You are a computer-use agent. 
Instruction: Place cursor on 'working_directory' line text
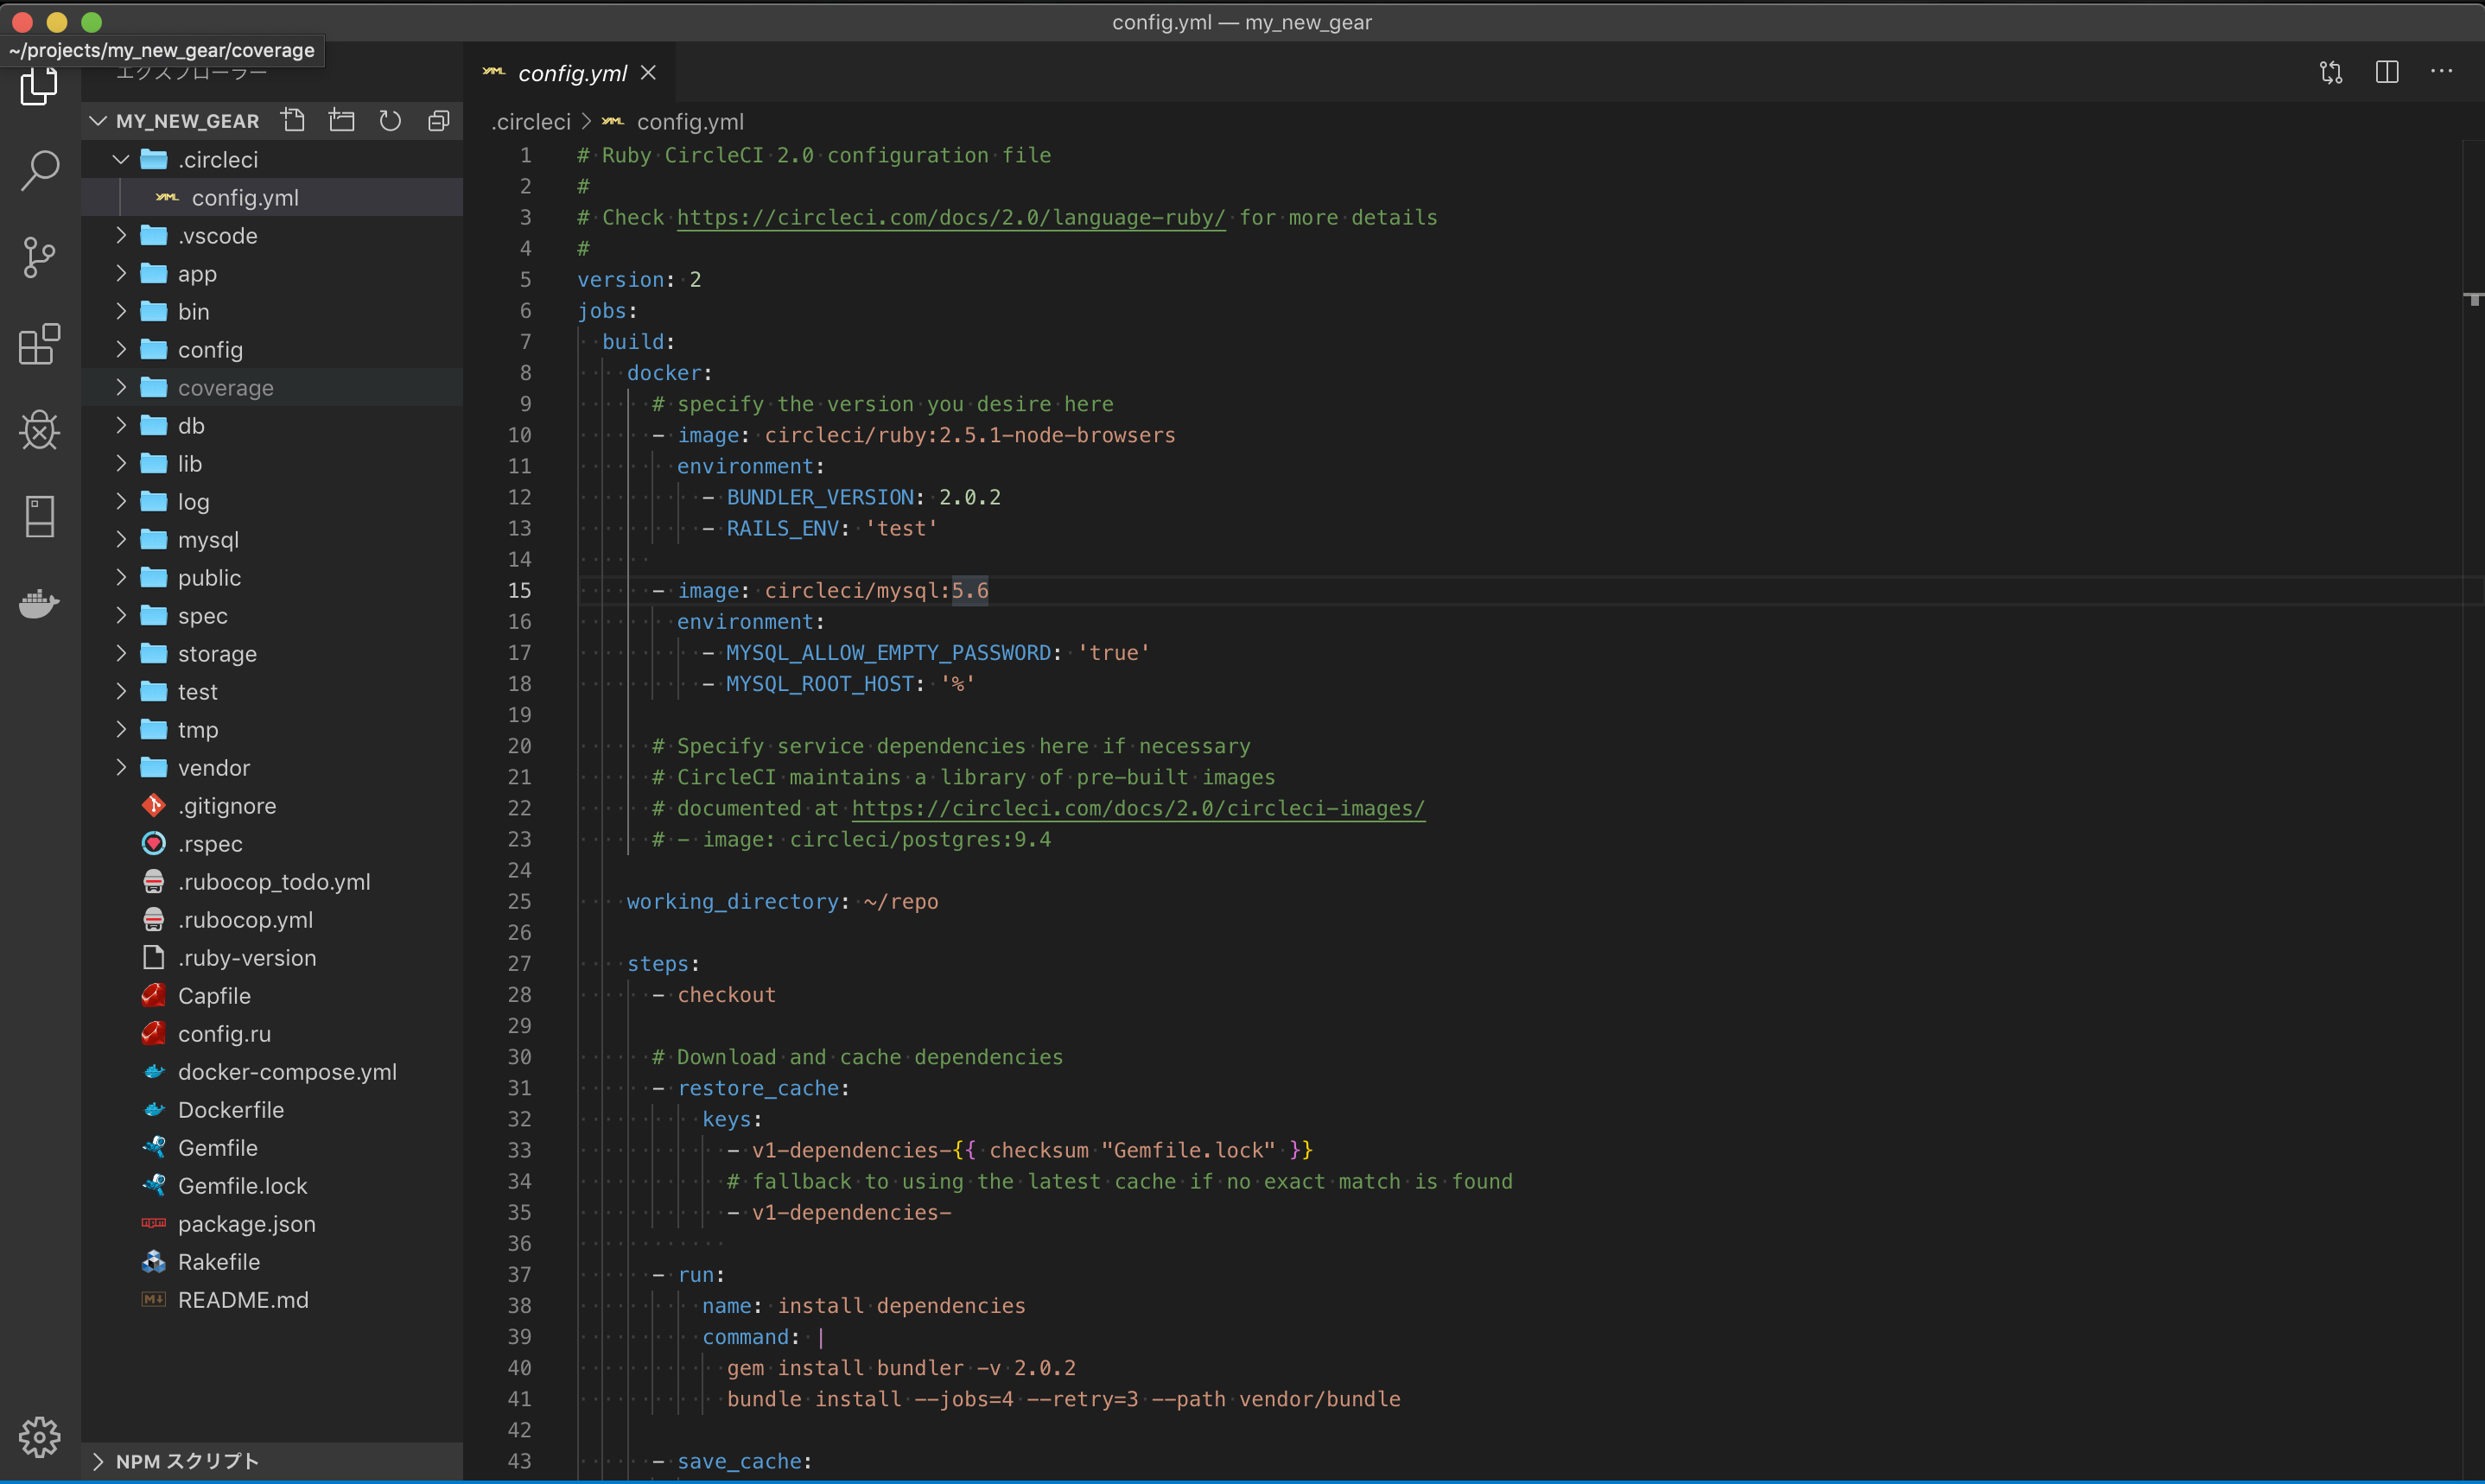(x=732, y=902)
